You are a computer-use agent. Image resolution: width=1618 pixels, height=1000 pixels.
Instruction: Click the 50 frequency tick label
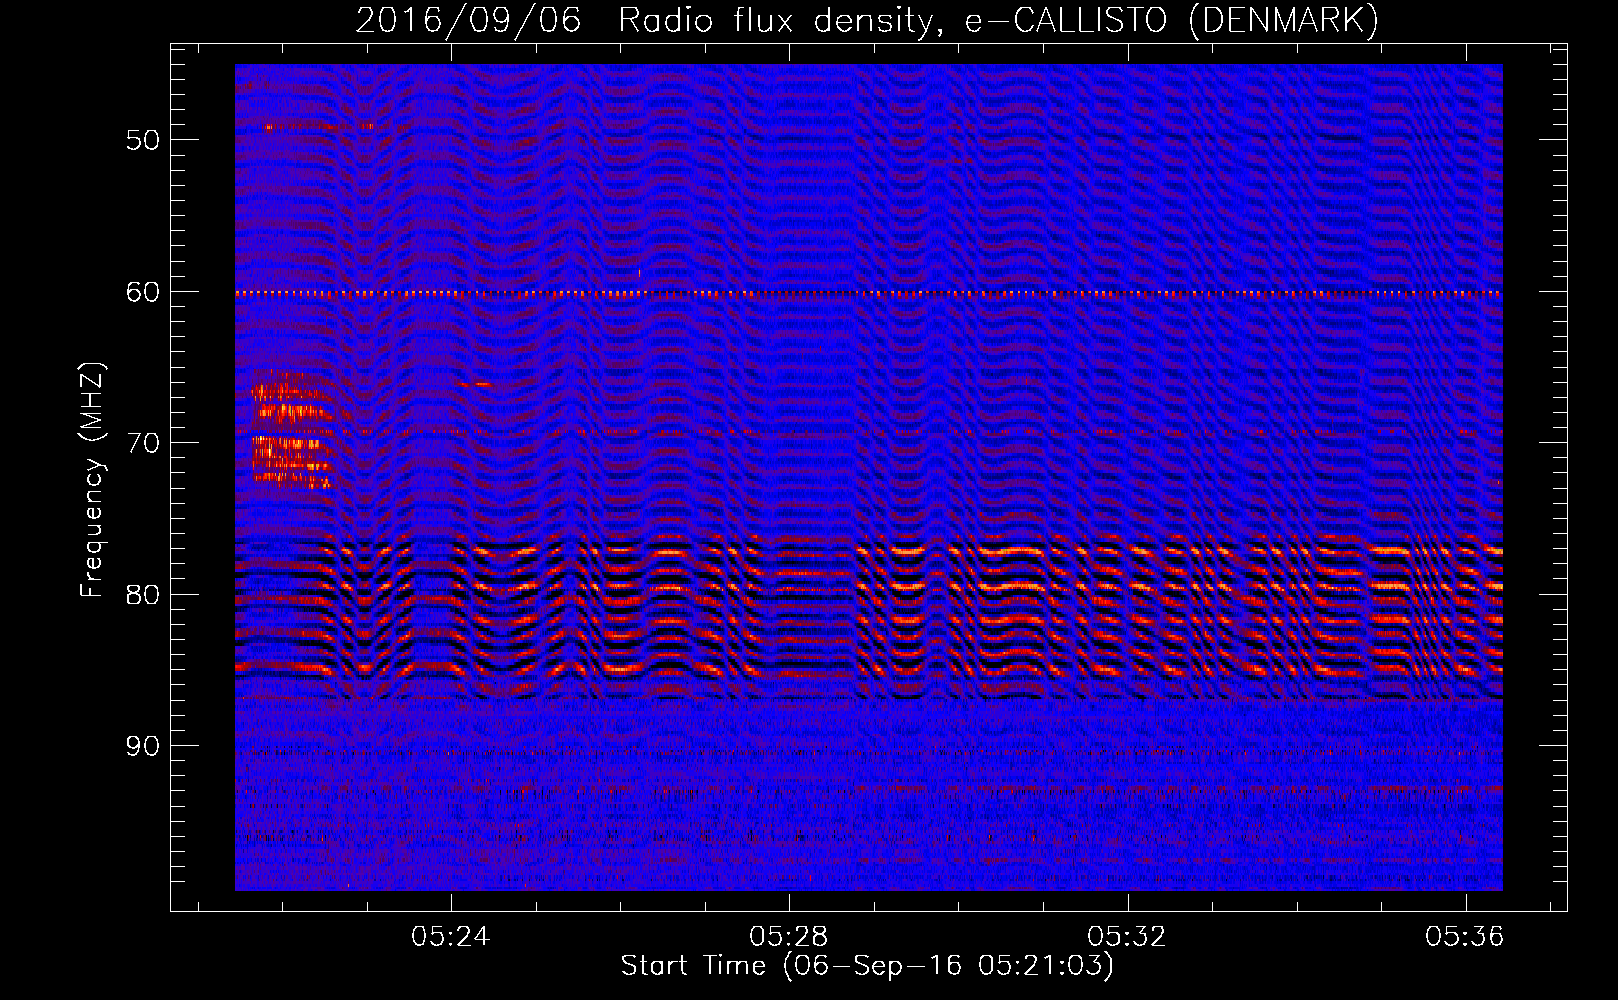[x=143, y=140]
